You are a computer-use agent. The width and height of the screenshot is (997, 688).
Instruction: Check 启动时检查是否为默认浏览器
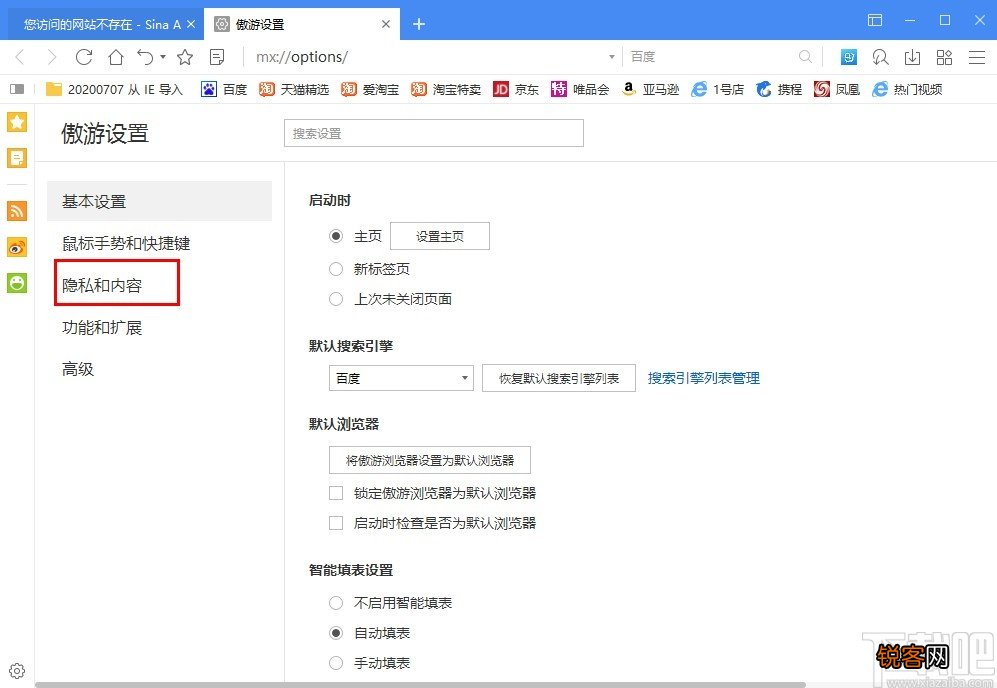[x=336, y=523]
